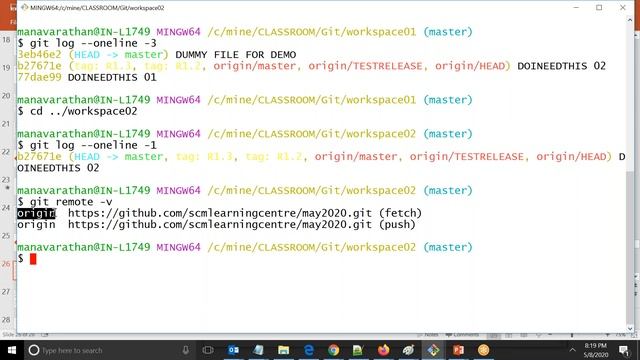Click 'DOINEEDTHIS 01' commit message
The height and width of the screenshot is (360, 640).
coord(112,77)
